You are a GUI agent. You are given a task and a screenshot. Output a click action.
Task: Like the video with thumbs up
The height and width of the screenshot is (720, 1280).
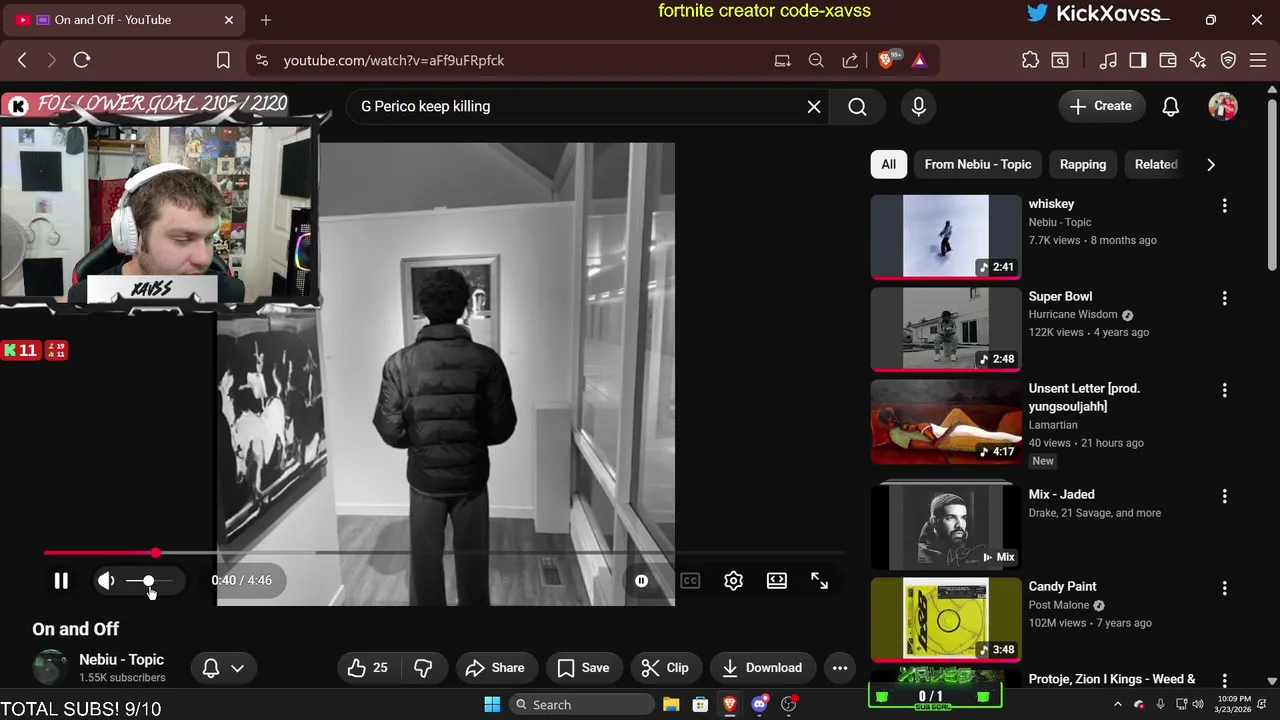368,668
